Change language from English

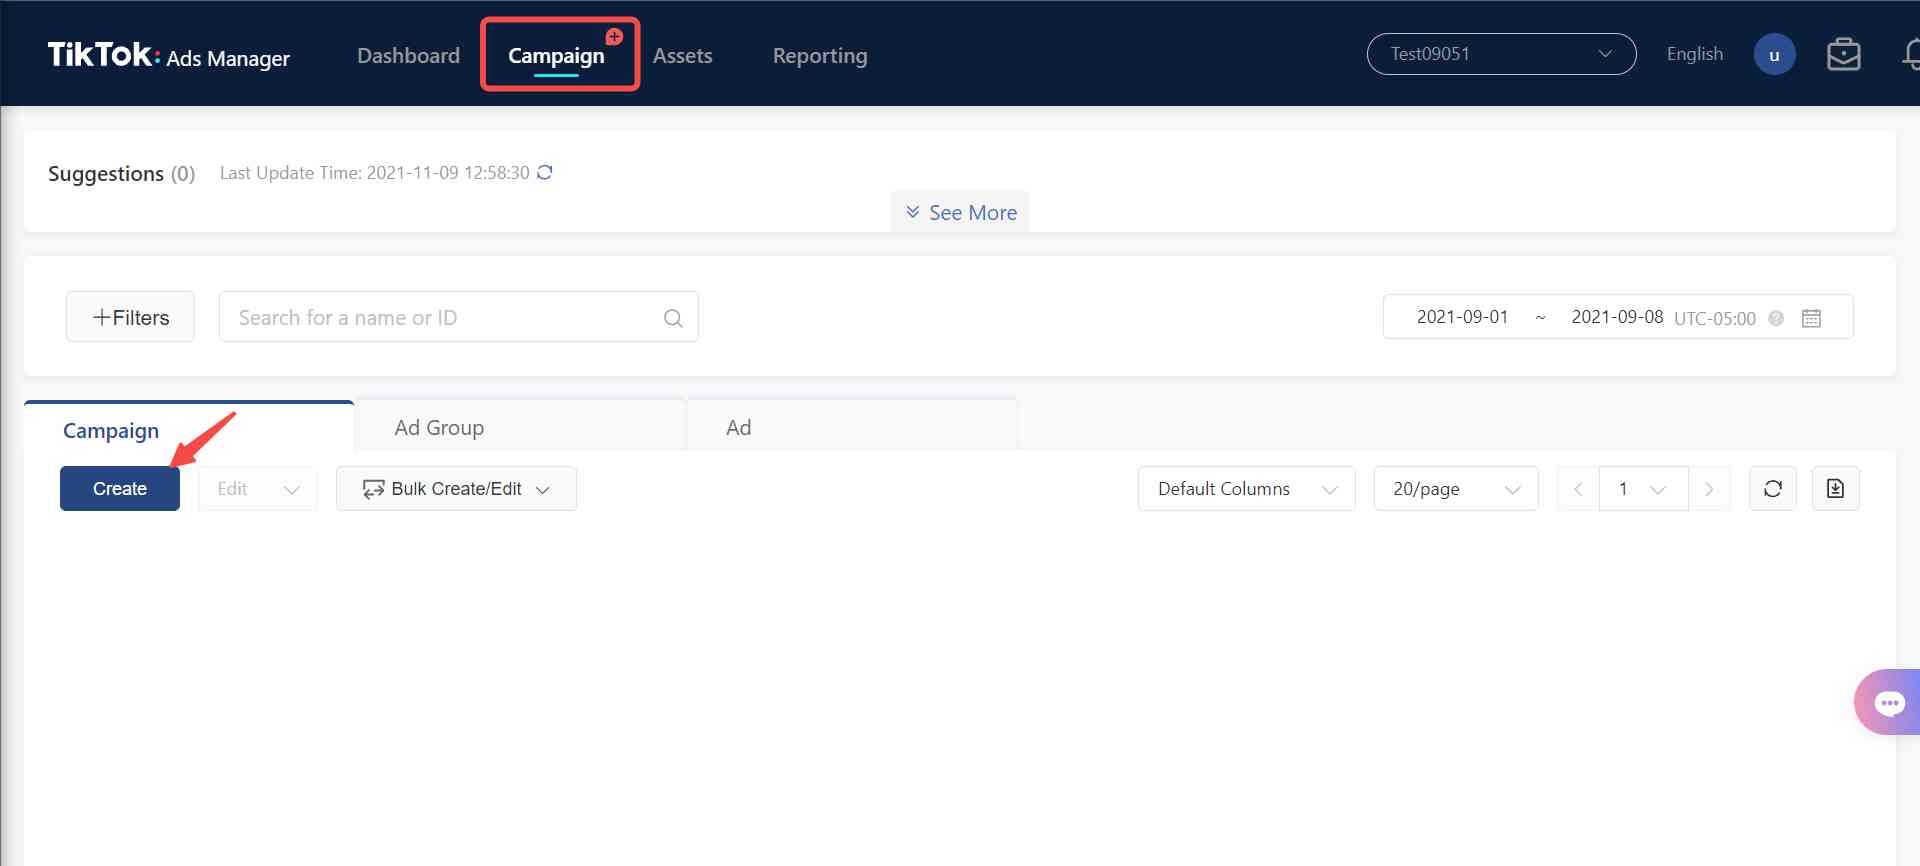pyautogui.click(x=1694, y=54)
